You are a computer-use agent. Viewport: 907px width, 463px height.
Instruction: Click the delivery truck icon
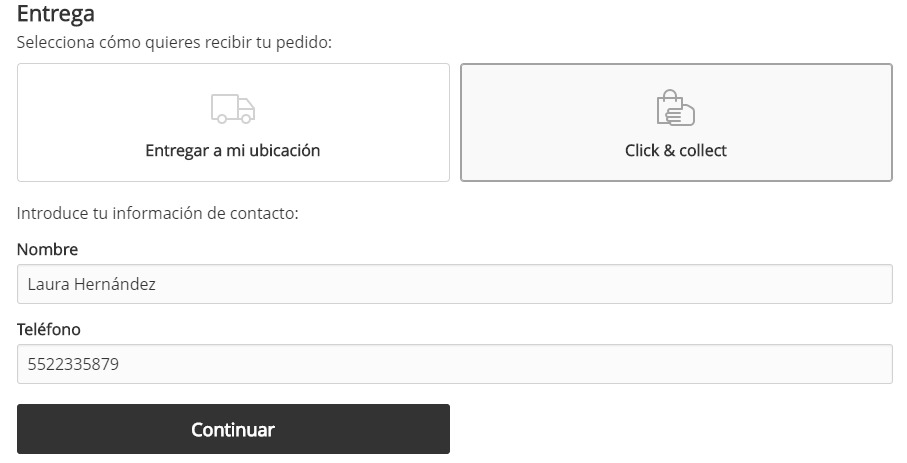[233, 109]
